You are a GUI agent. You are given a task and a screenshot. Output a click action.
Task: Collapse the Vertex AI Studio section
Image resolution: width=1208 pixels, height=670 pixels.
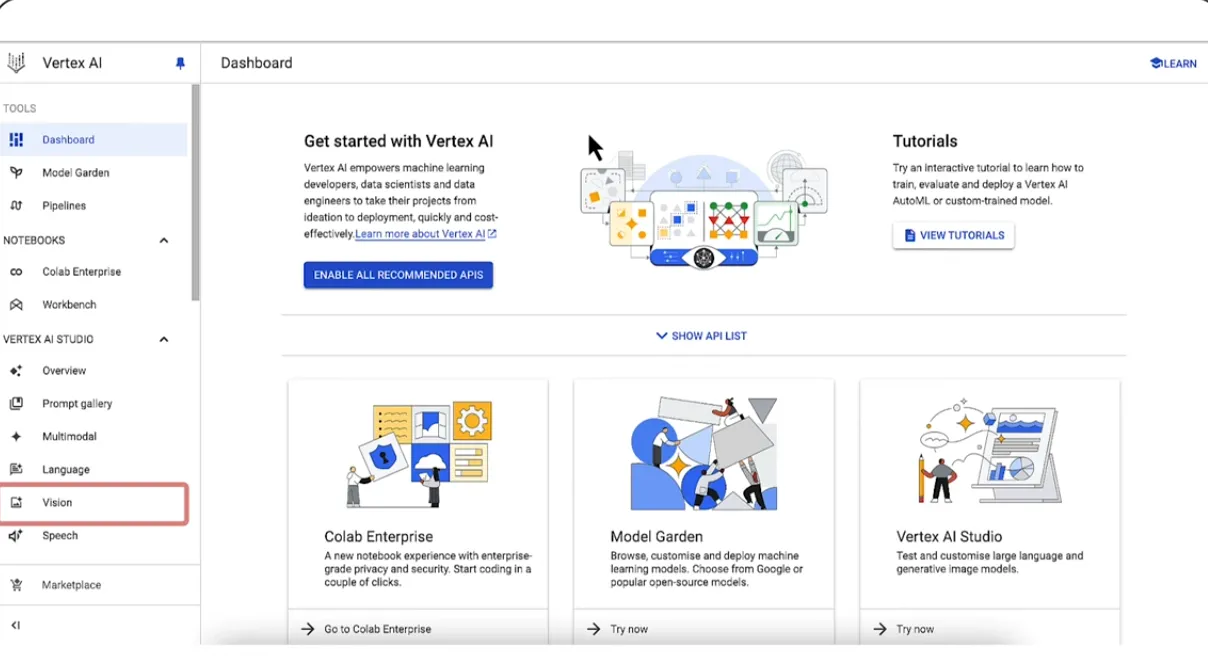point(164,339)
